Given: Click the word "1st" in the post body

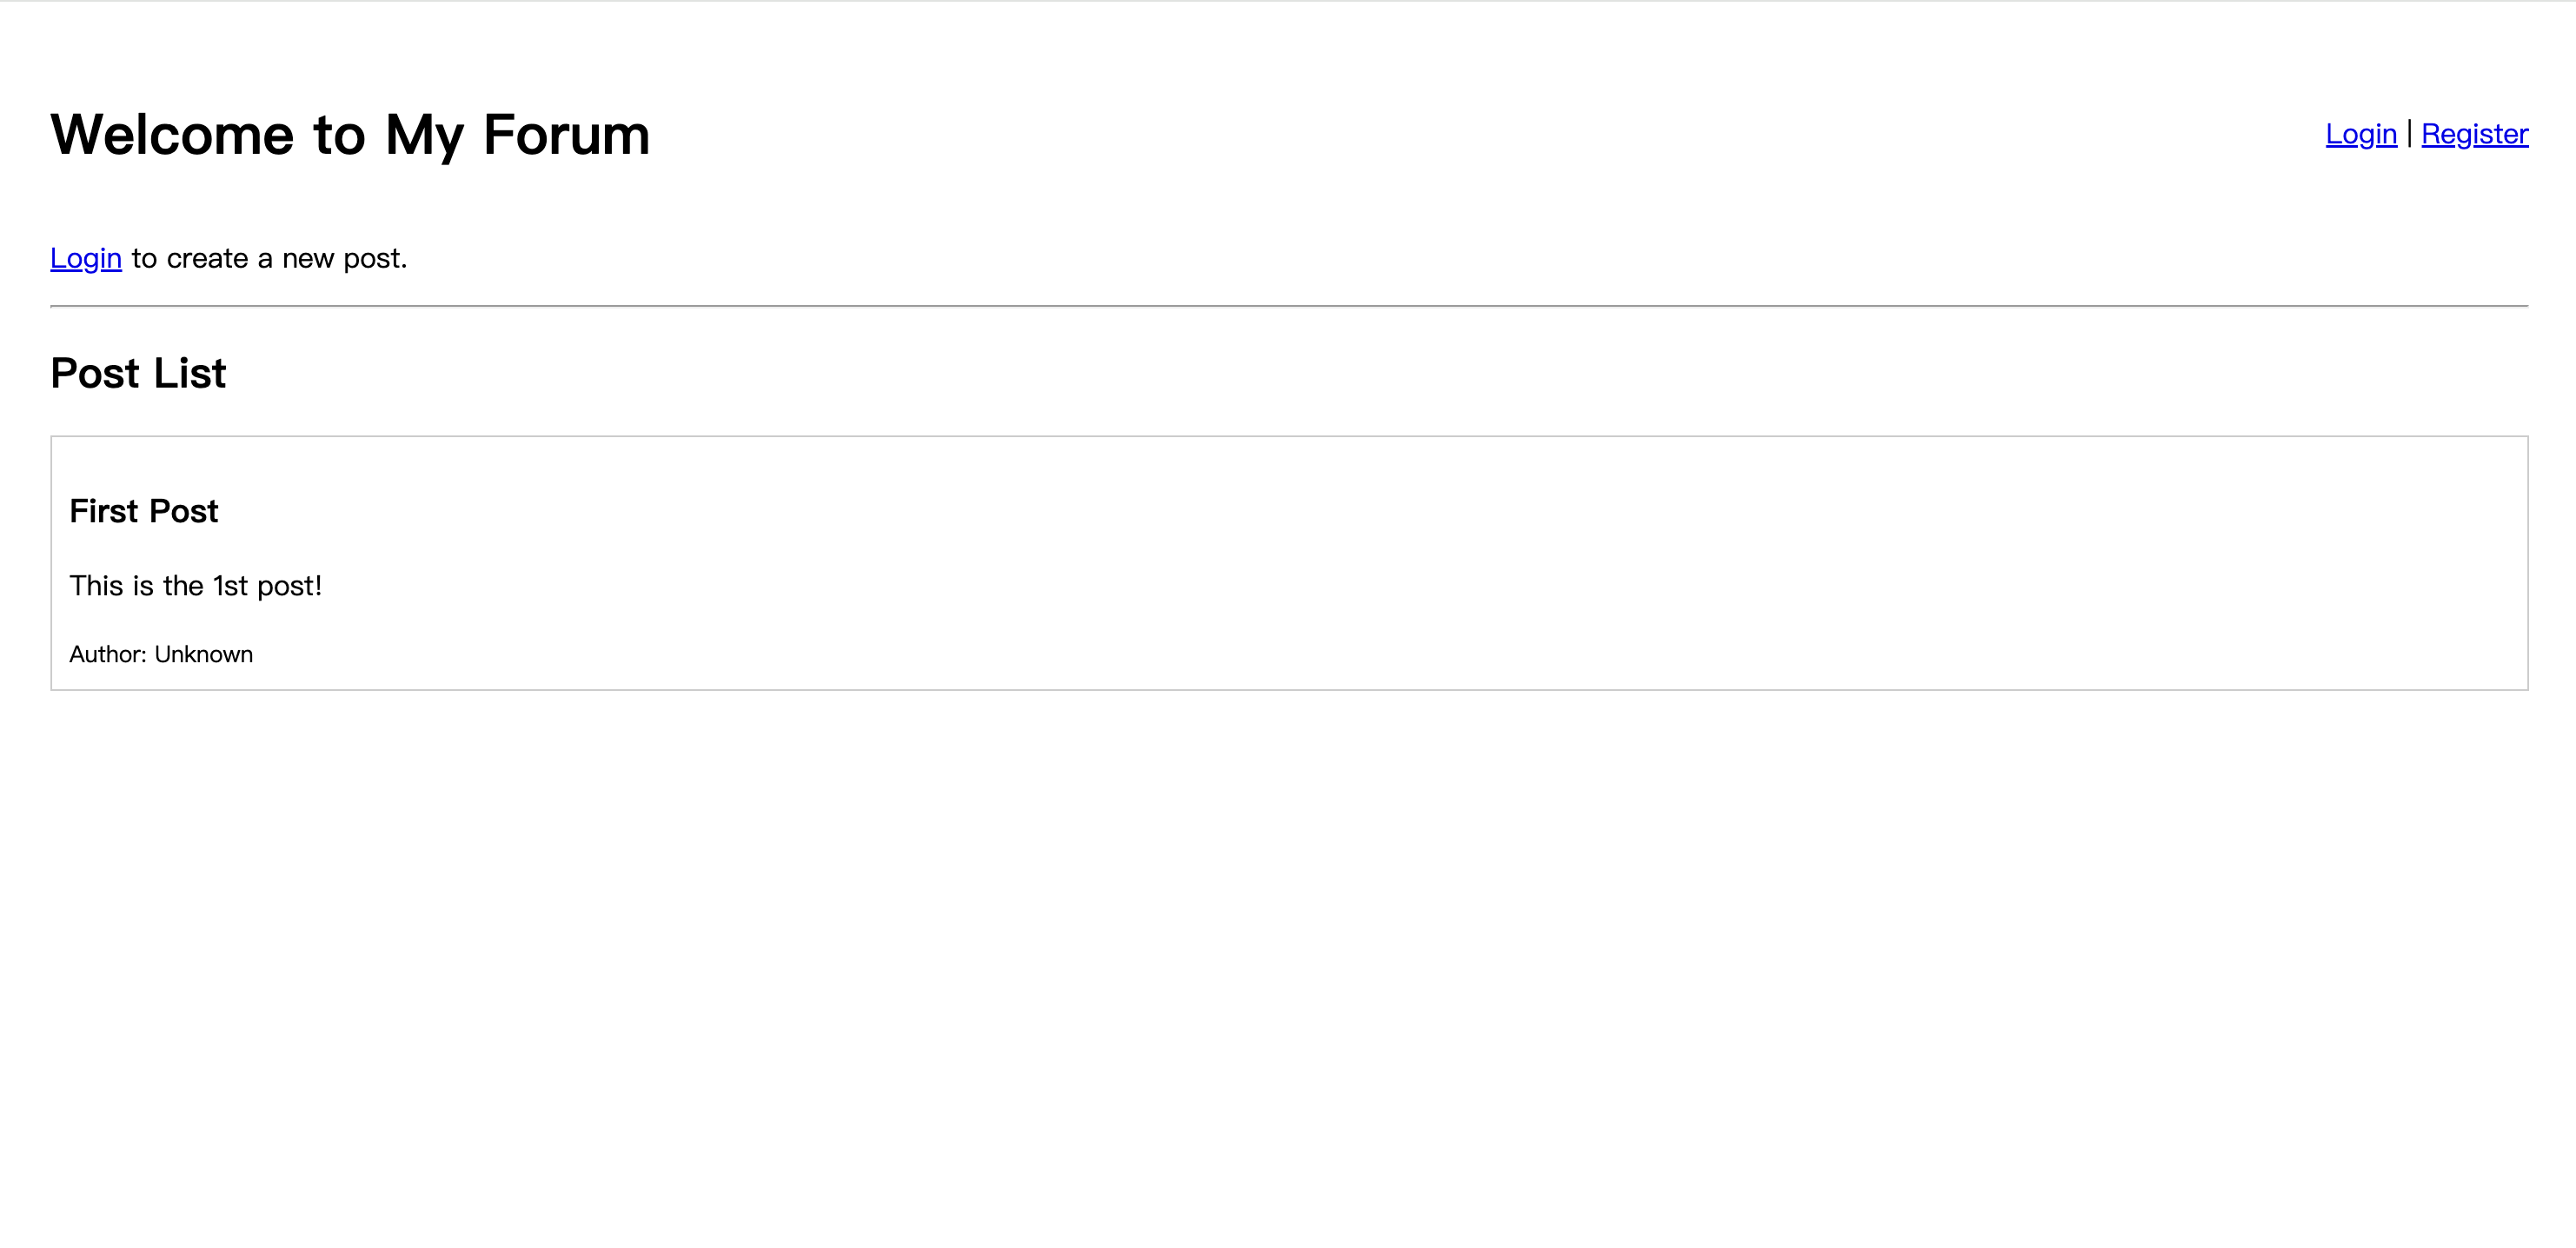Looking at the screenshot, I should (x=230, y=586).
